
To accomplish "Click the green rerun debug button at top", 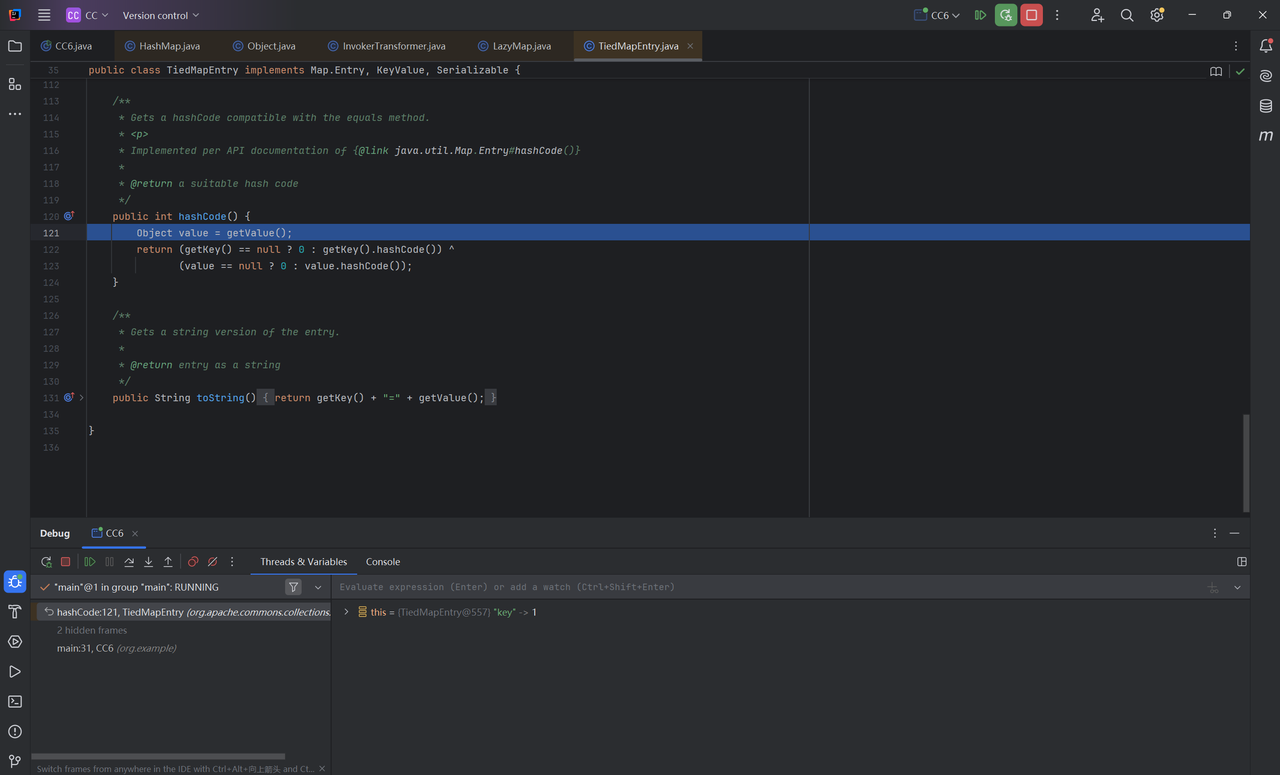I will pyautogui.click(x=1006, y=15).
